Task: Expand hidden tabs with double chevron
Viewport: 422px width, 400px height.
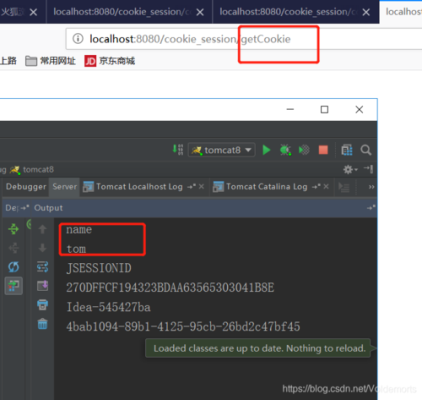Action: pos(371,187)
